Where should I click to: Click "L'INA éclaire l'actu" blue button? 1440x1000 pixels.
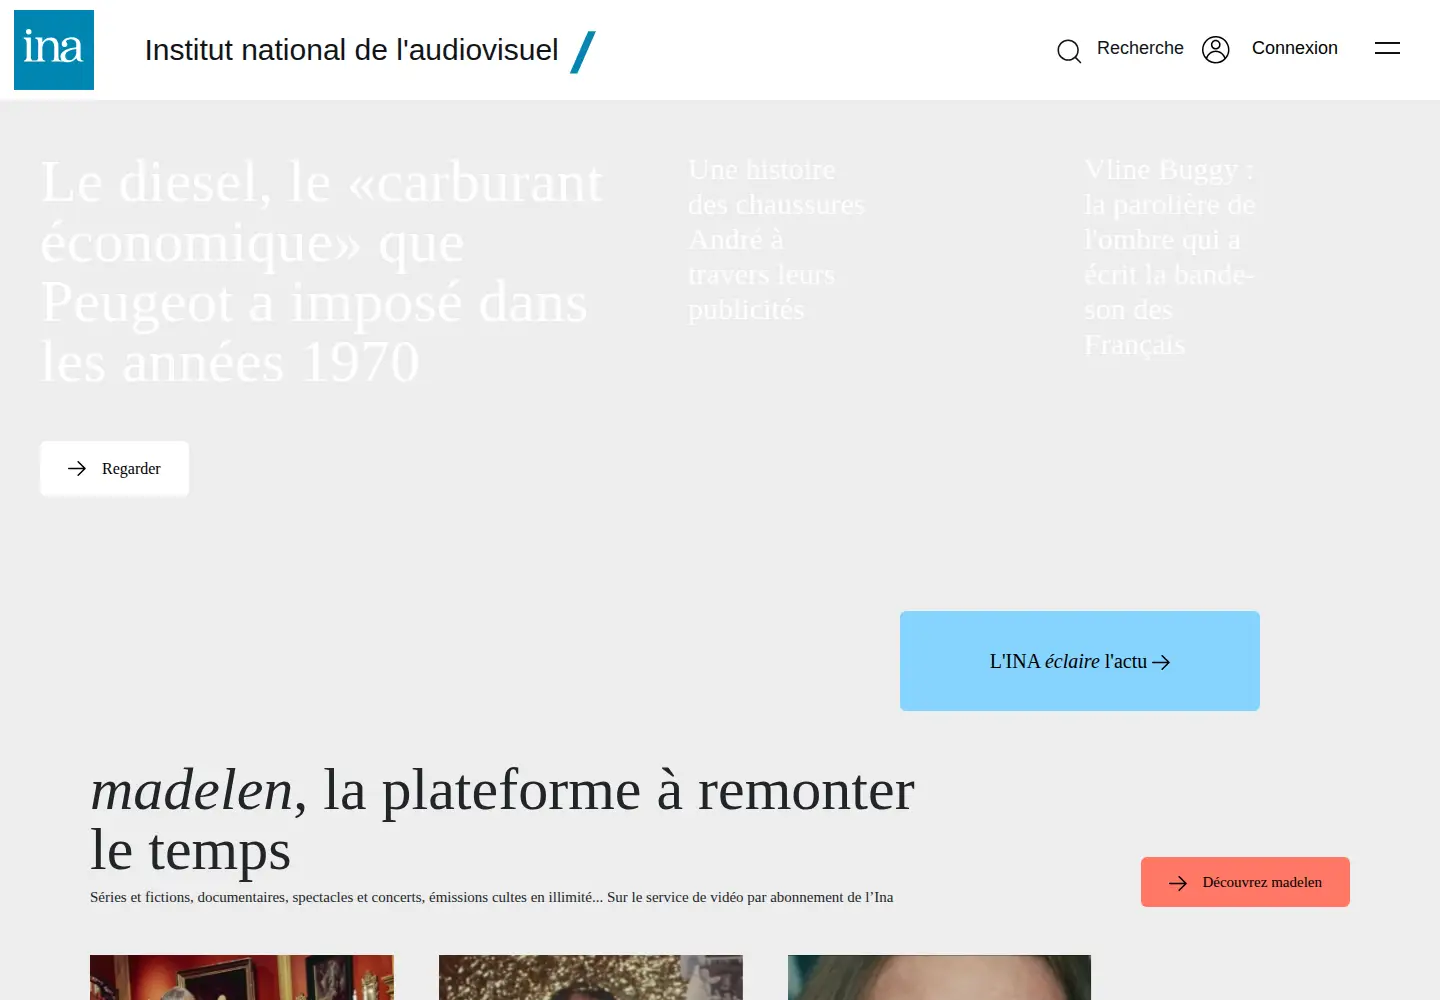click(1080, 661)
